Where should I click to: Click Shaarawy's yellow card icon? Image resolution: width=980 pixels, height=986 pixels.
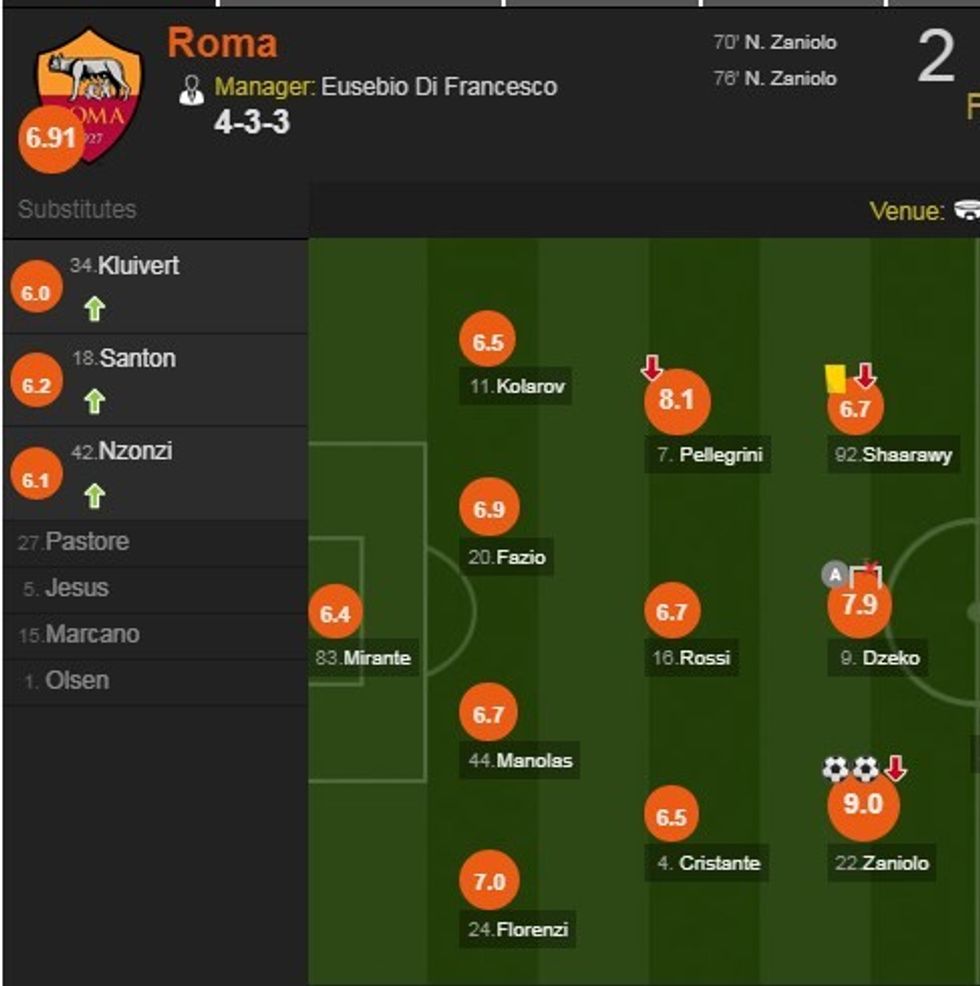click(x=835, y=377)
